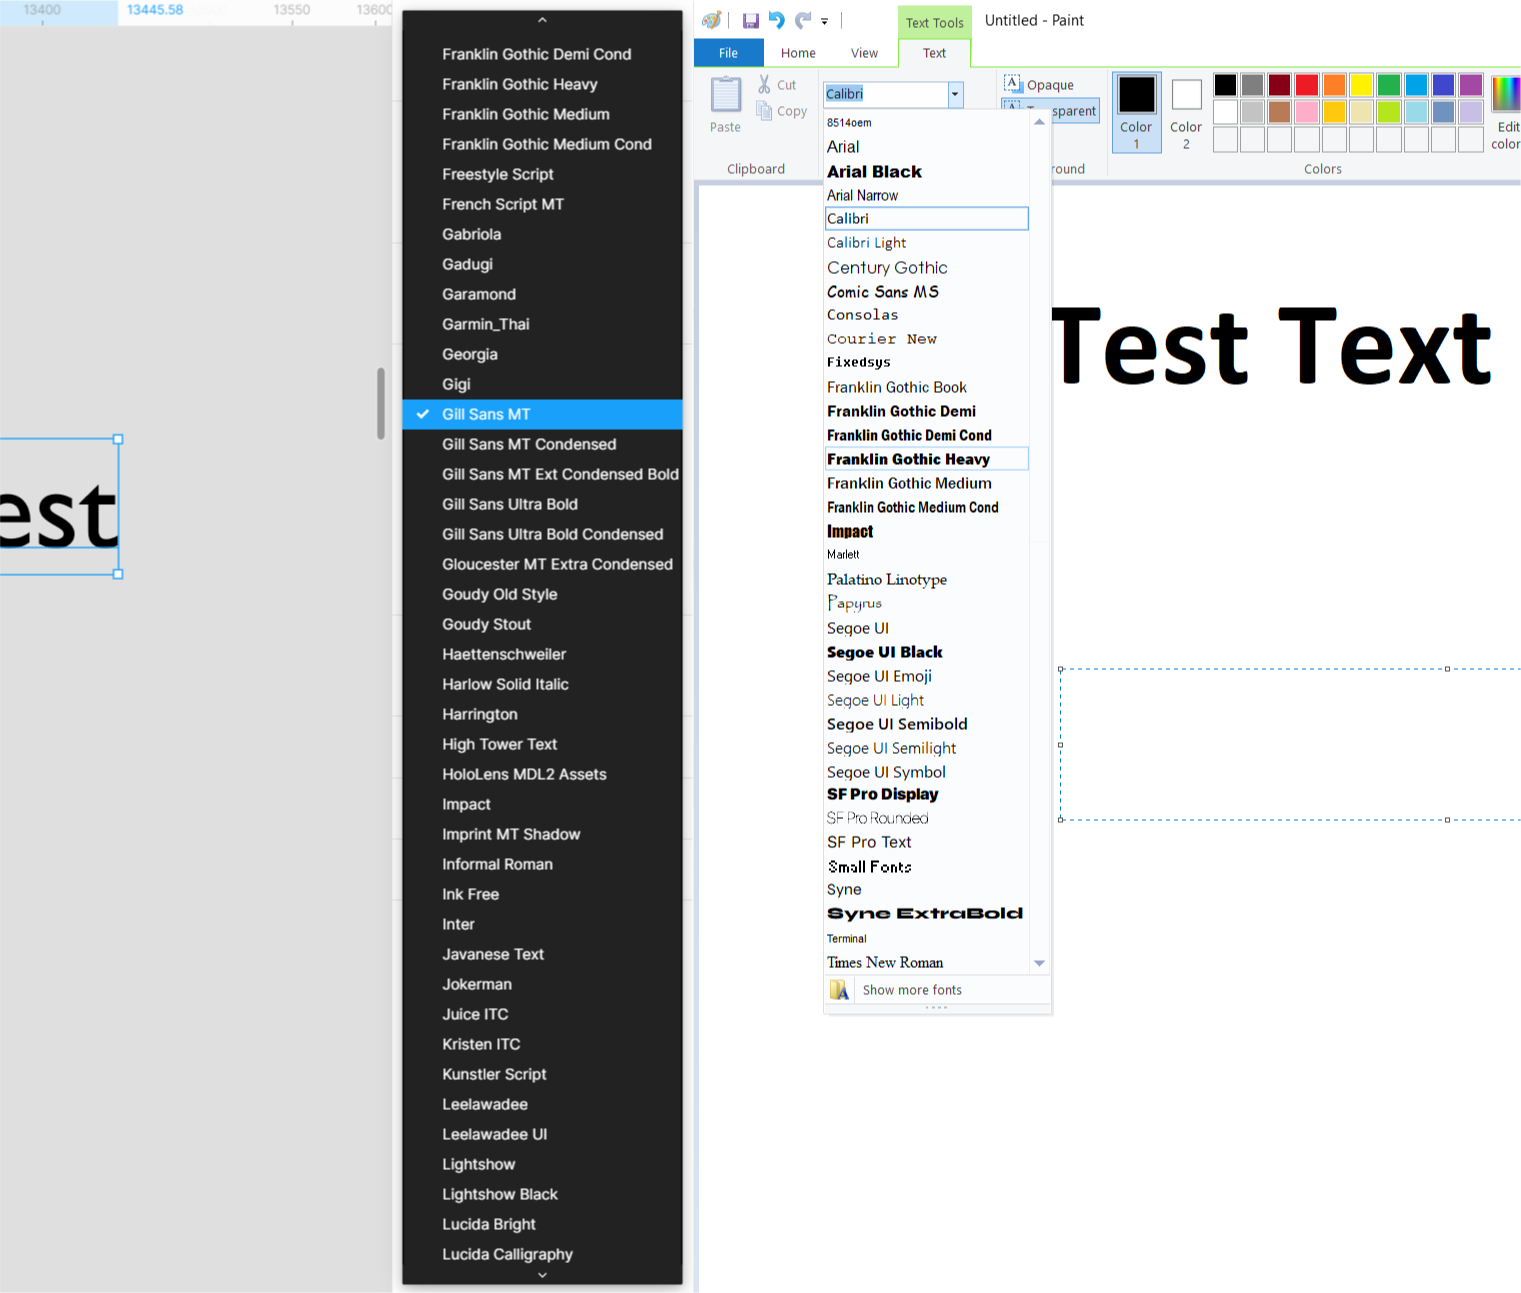The width and height of the screenshot is (1521, 1293).
Task: Choose SF Pro Display in Paint font list
Action: (x=926, y=794)
